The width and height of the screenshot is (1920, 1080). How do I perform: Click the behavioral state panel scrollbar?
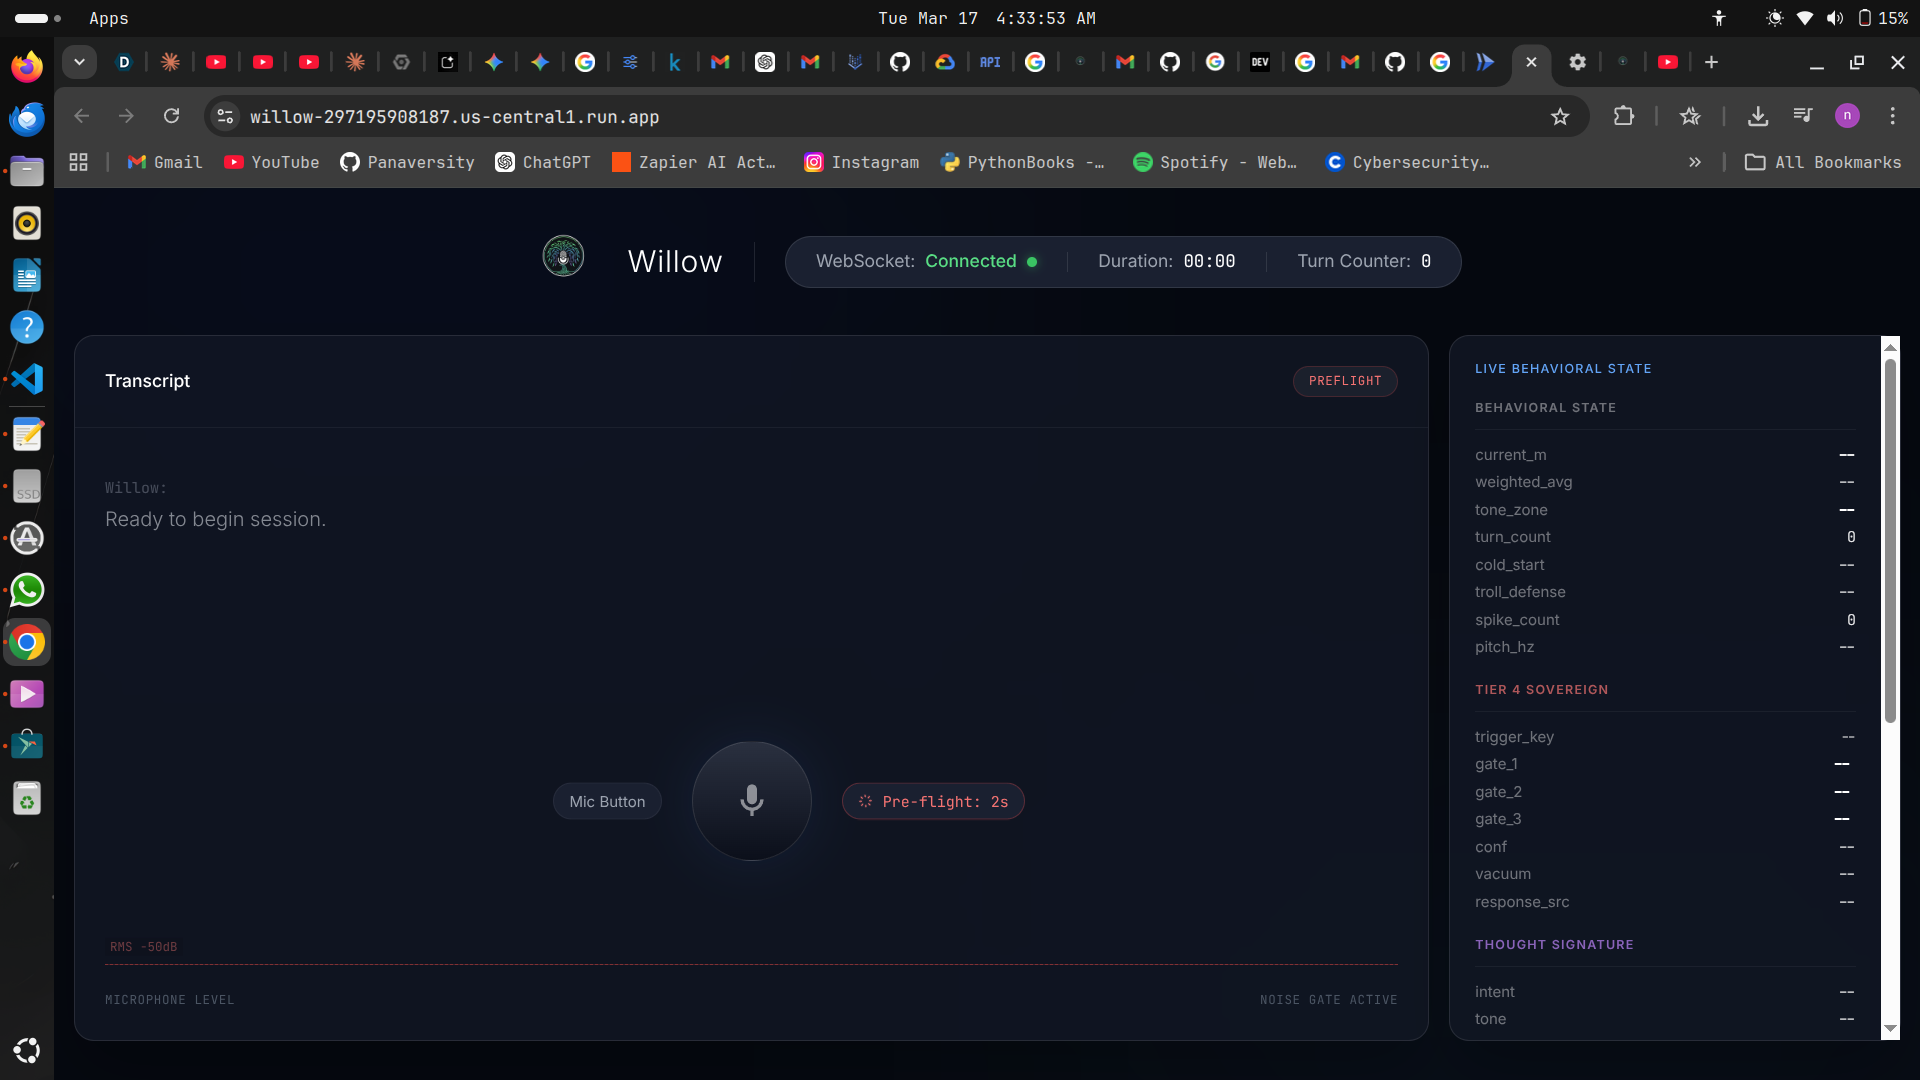coord(1890,540)
